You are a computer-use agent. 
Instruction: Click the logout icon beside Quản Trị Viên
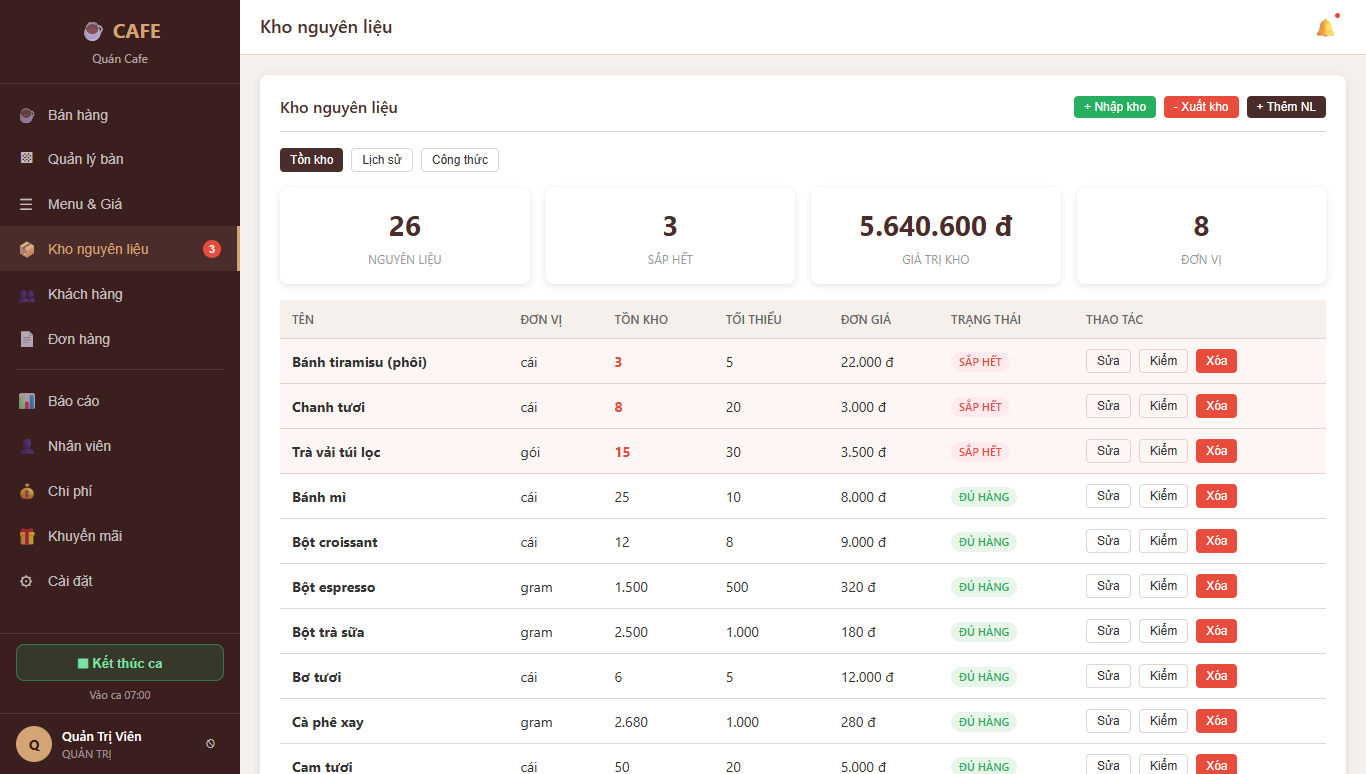coord(210,744)
